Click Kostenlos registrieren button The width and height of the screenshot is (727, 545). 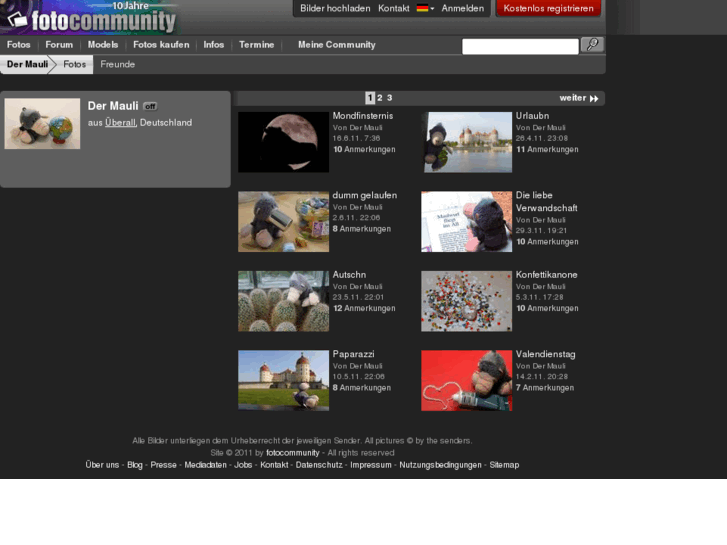(548, 8)
